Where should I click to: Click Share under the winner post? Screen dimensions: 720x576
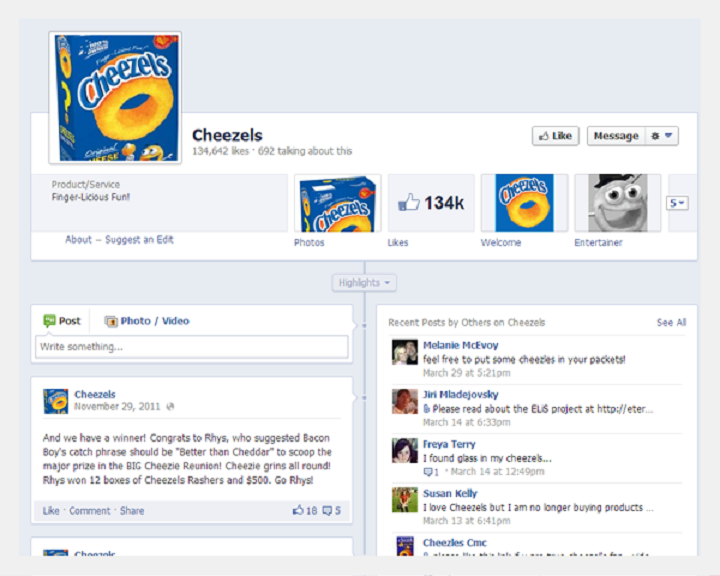point(132,511)
